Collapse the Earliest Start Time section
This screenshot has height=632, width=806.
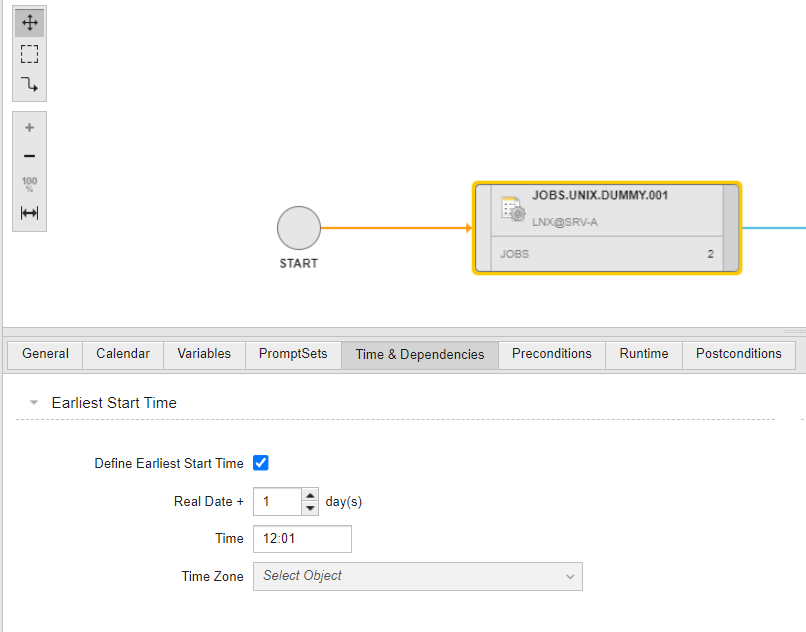(33, 402)
